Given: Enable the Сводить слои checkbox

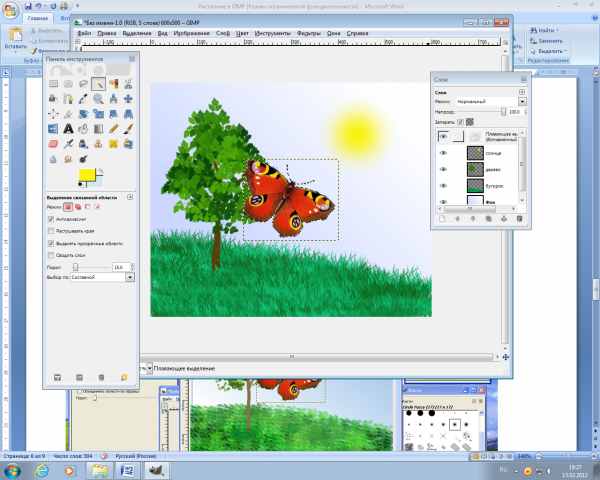Looking at the screenshot, I should tap(52, 255).
